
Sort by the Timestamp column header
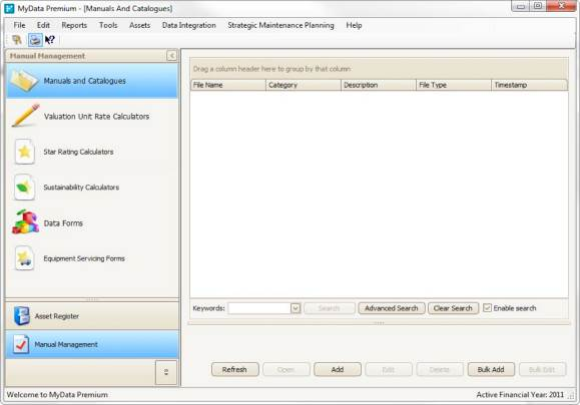click(x=529, y=85)
